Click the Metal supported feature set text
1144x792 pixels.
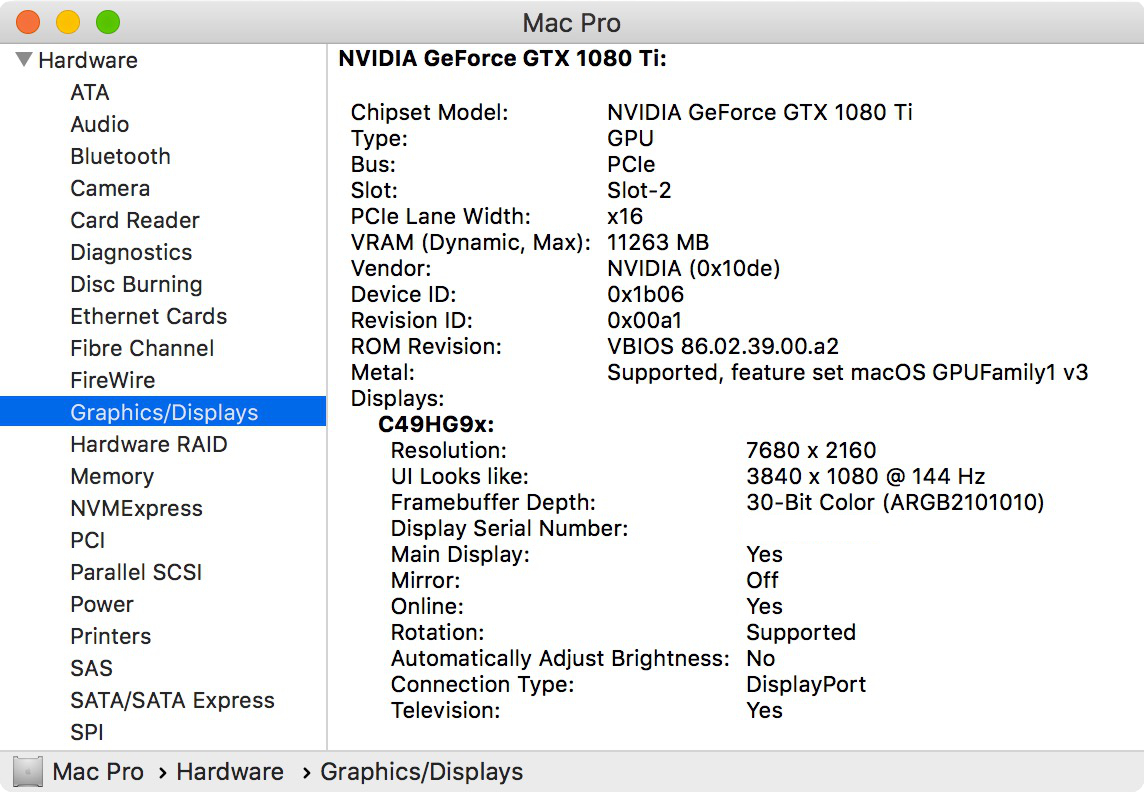[848, 373]
